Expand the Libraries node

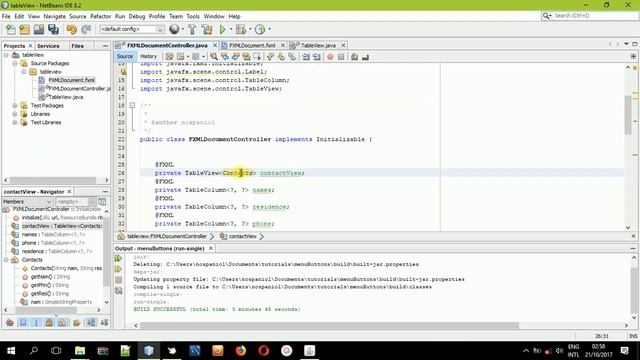click(15, 114)
